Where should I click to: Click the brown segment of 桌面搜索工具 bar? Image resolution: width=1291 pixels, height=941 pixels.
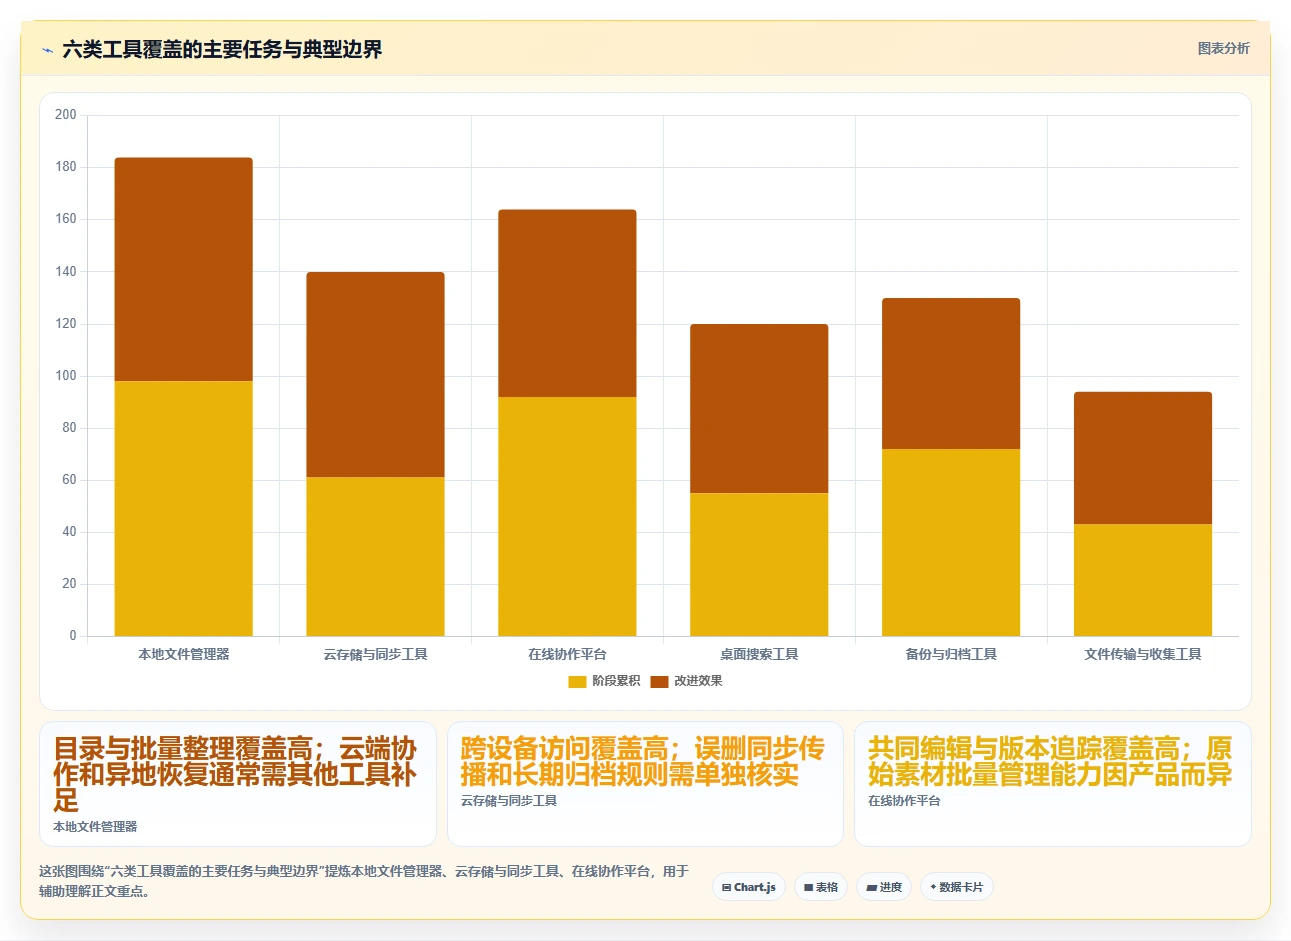coord(759,408)
